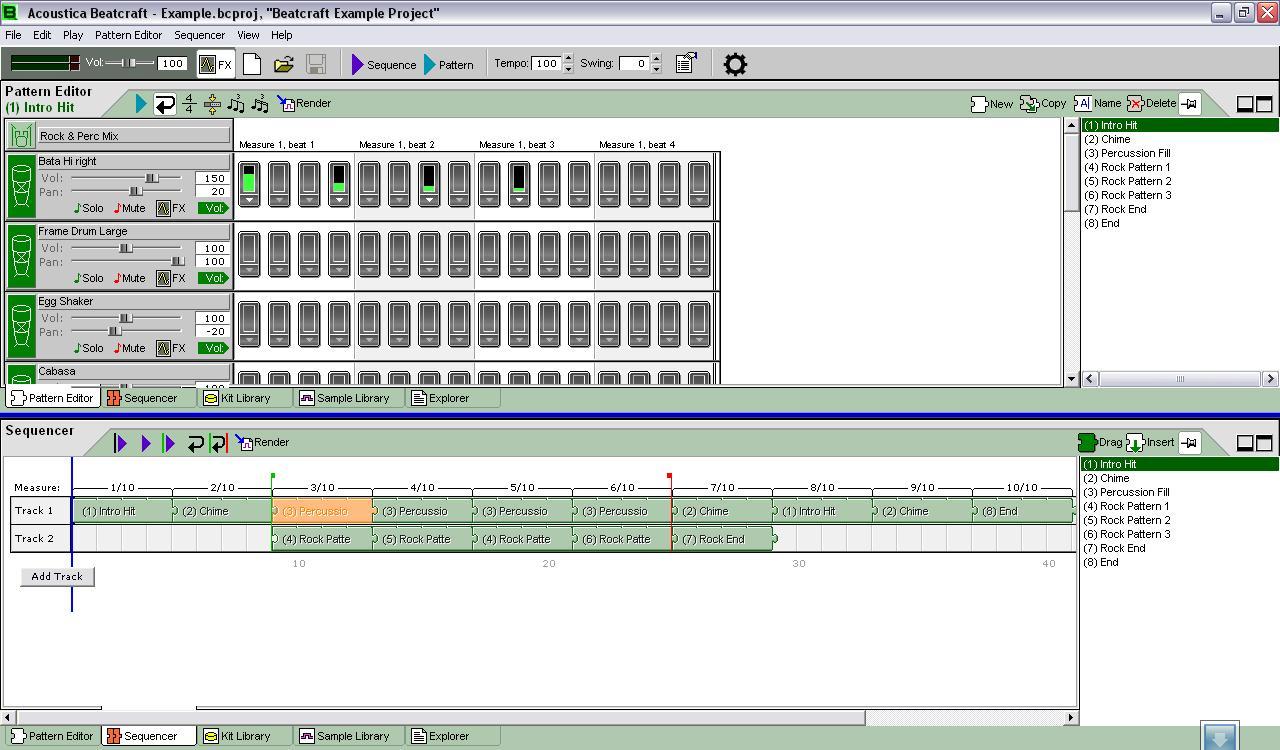Select (7) Rock End in lower pattern list
Viewport: 1280px width, 750px height.
click(x=1115, y=548)
